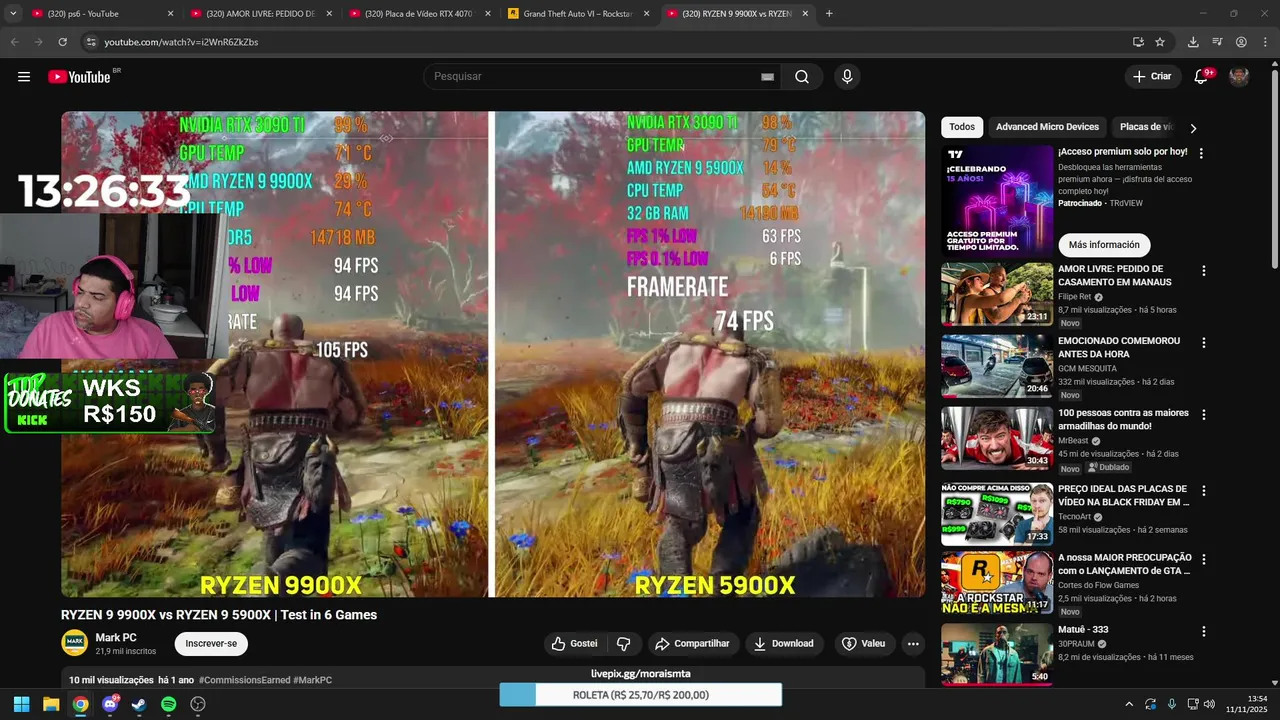Open the notifications bell

point(1201,77)
